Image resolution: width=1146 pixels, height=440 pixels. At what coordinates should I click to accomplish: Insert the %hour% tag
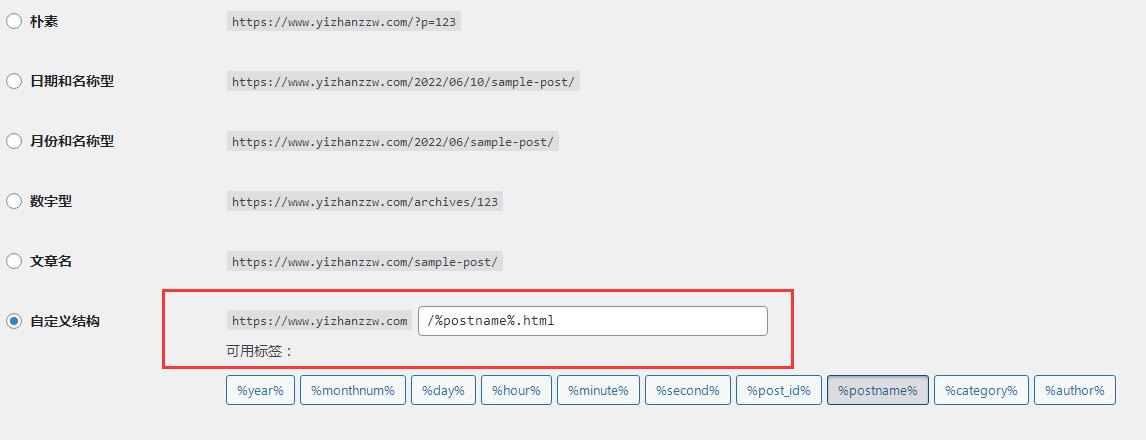515,390
